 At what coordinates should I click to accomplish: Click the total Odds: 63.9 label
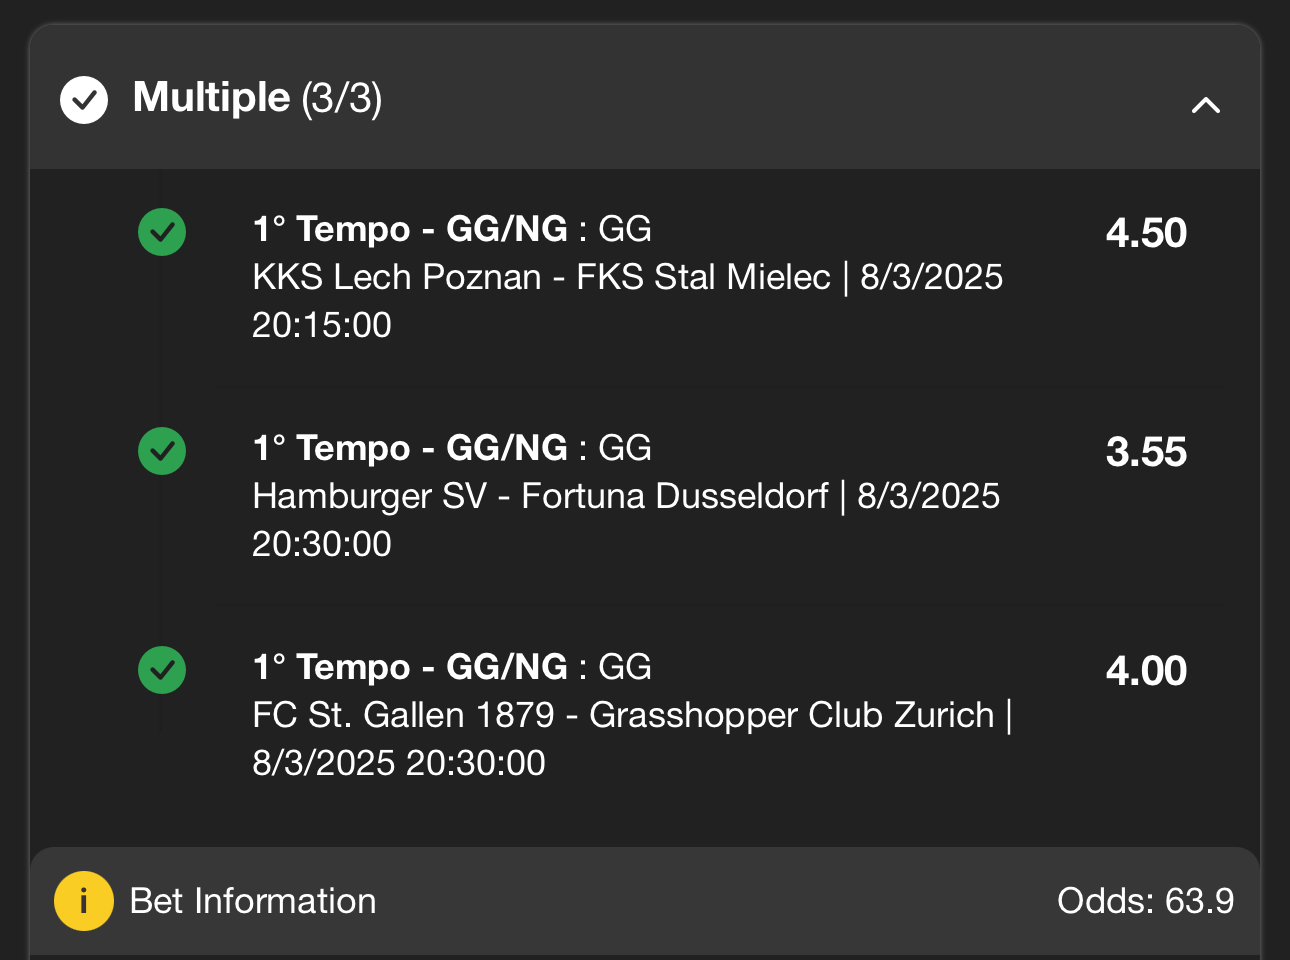pyautogui.click(x=1146, y=901)
